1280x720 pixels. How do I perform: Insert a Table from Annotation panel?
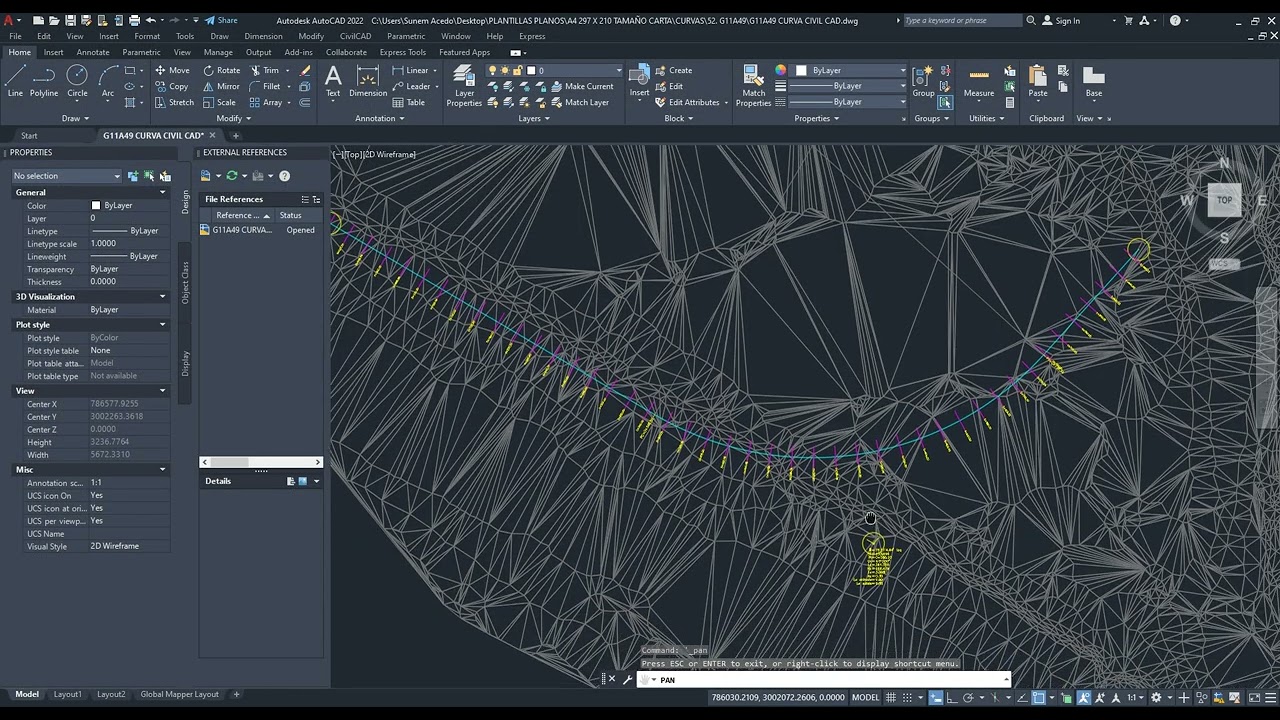pos(409,102)
